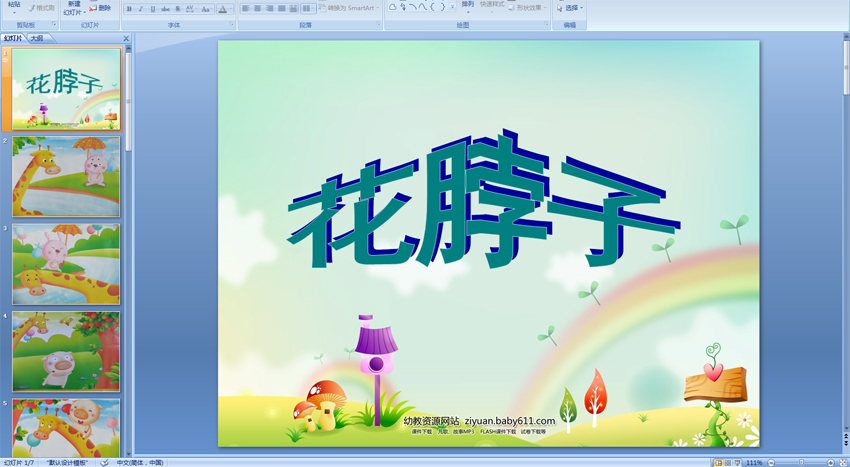Click the language 中文(简体,中国) status entry
The height and width of the screenshot is (467, 850).
[140, 463]
